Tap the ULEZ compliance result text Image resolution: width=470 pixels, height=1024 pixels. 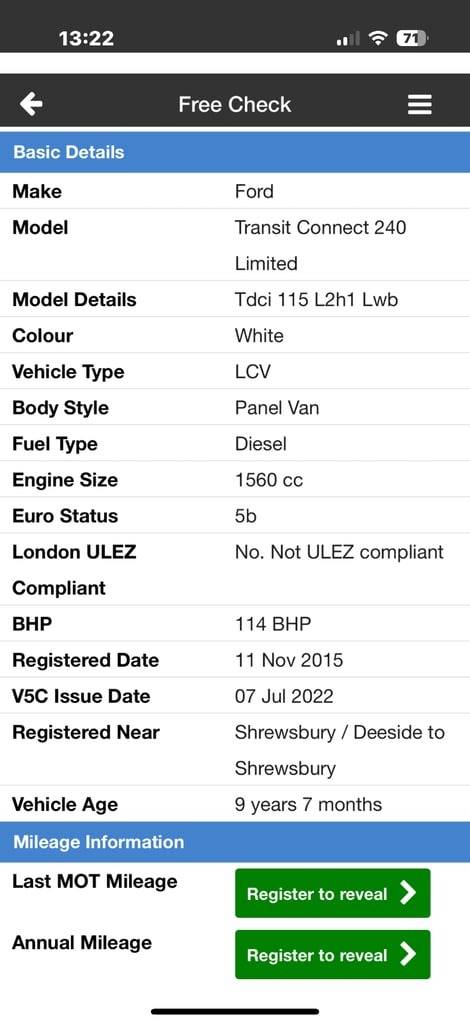point(339,552)
